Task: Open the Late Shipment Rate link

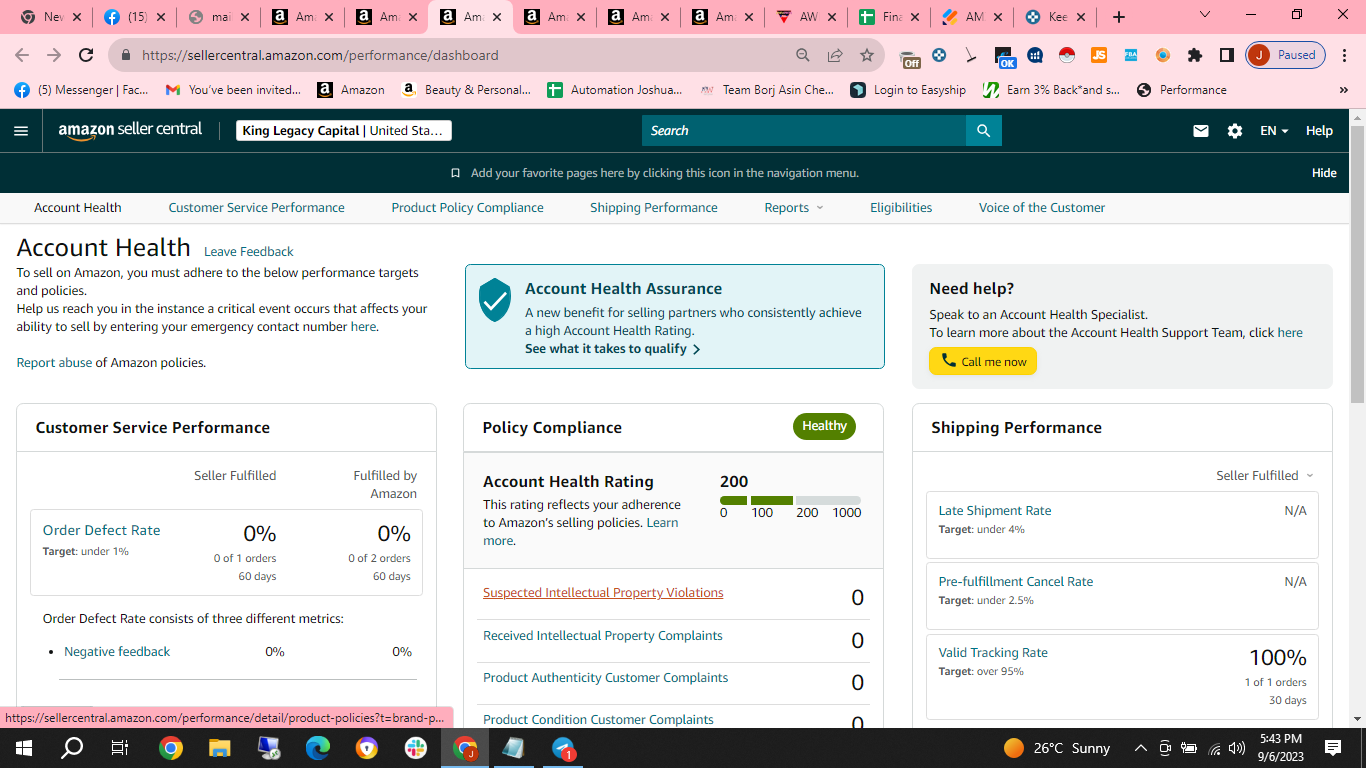Action: click(x=995, y=511)
